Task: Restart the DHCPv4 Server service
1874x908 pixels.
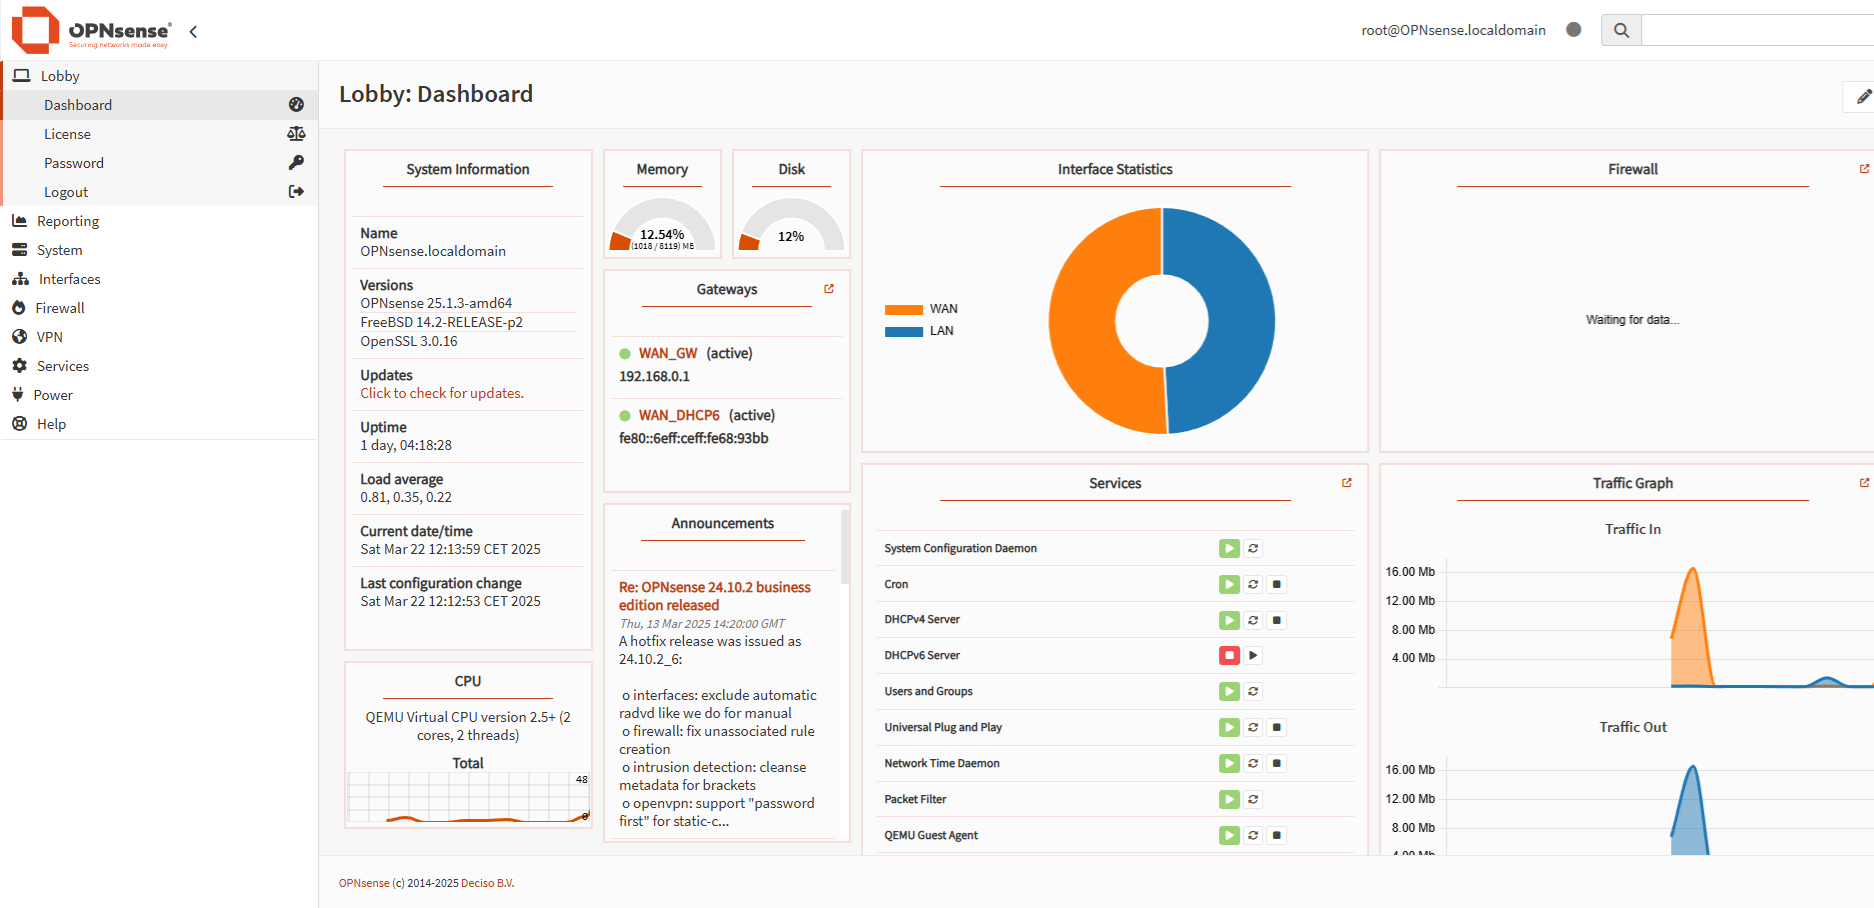Action: [1253, 620]
